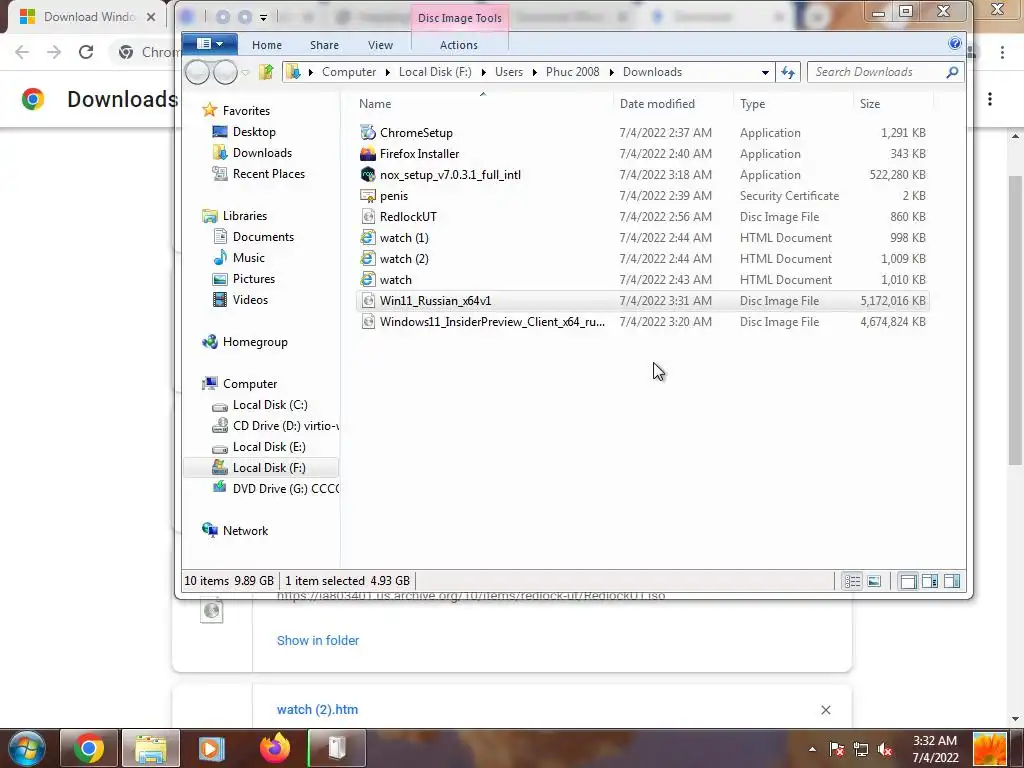Click the muted volume tray icon
1024x768 pixels.
tap(885, 749)
